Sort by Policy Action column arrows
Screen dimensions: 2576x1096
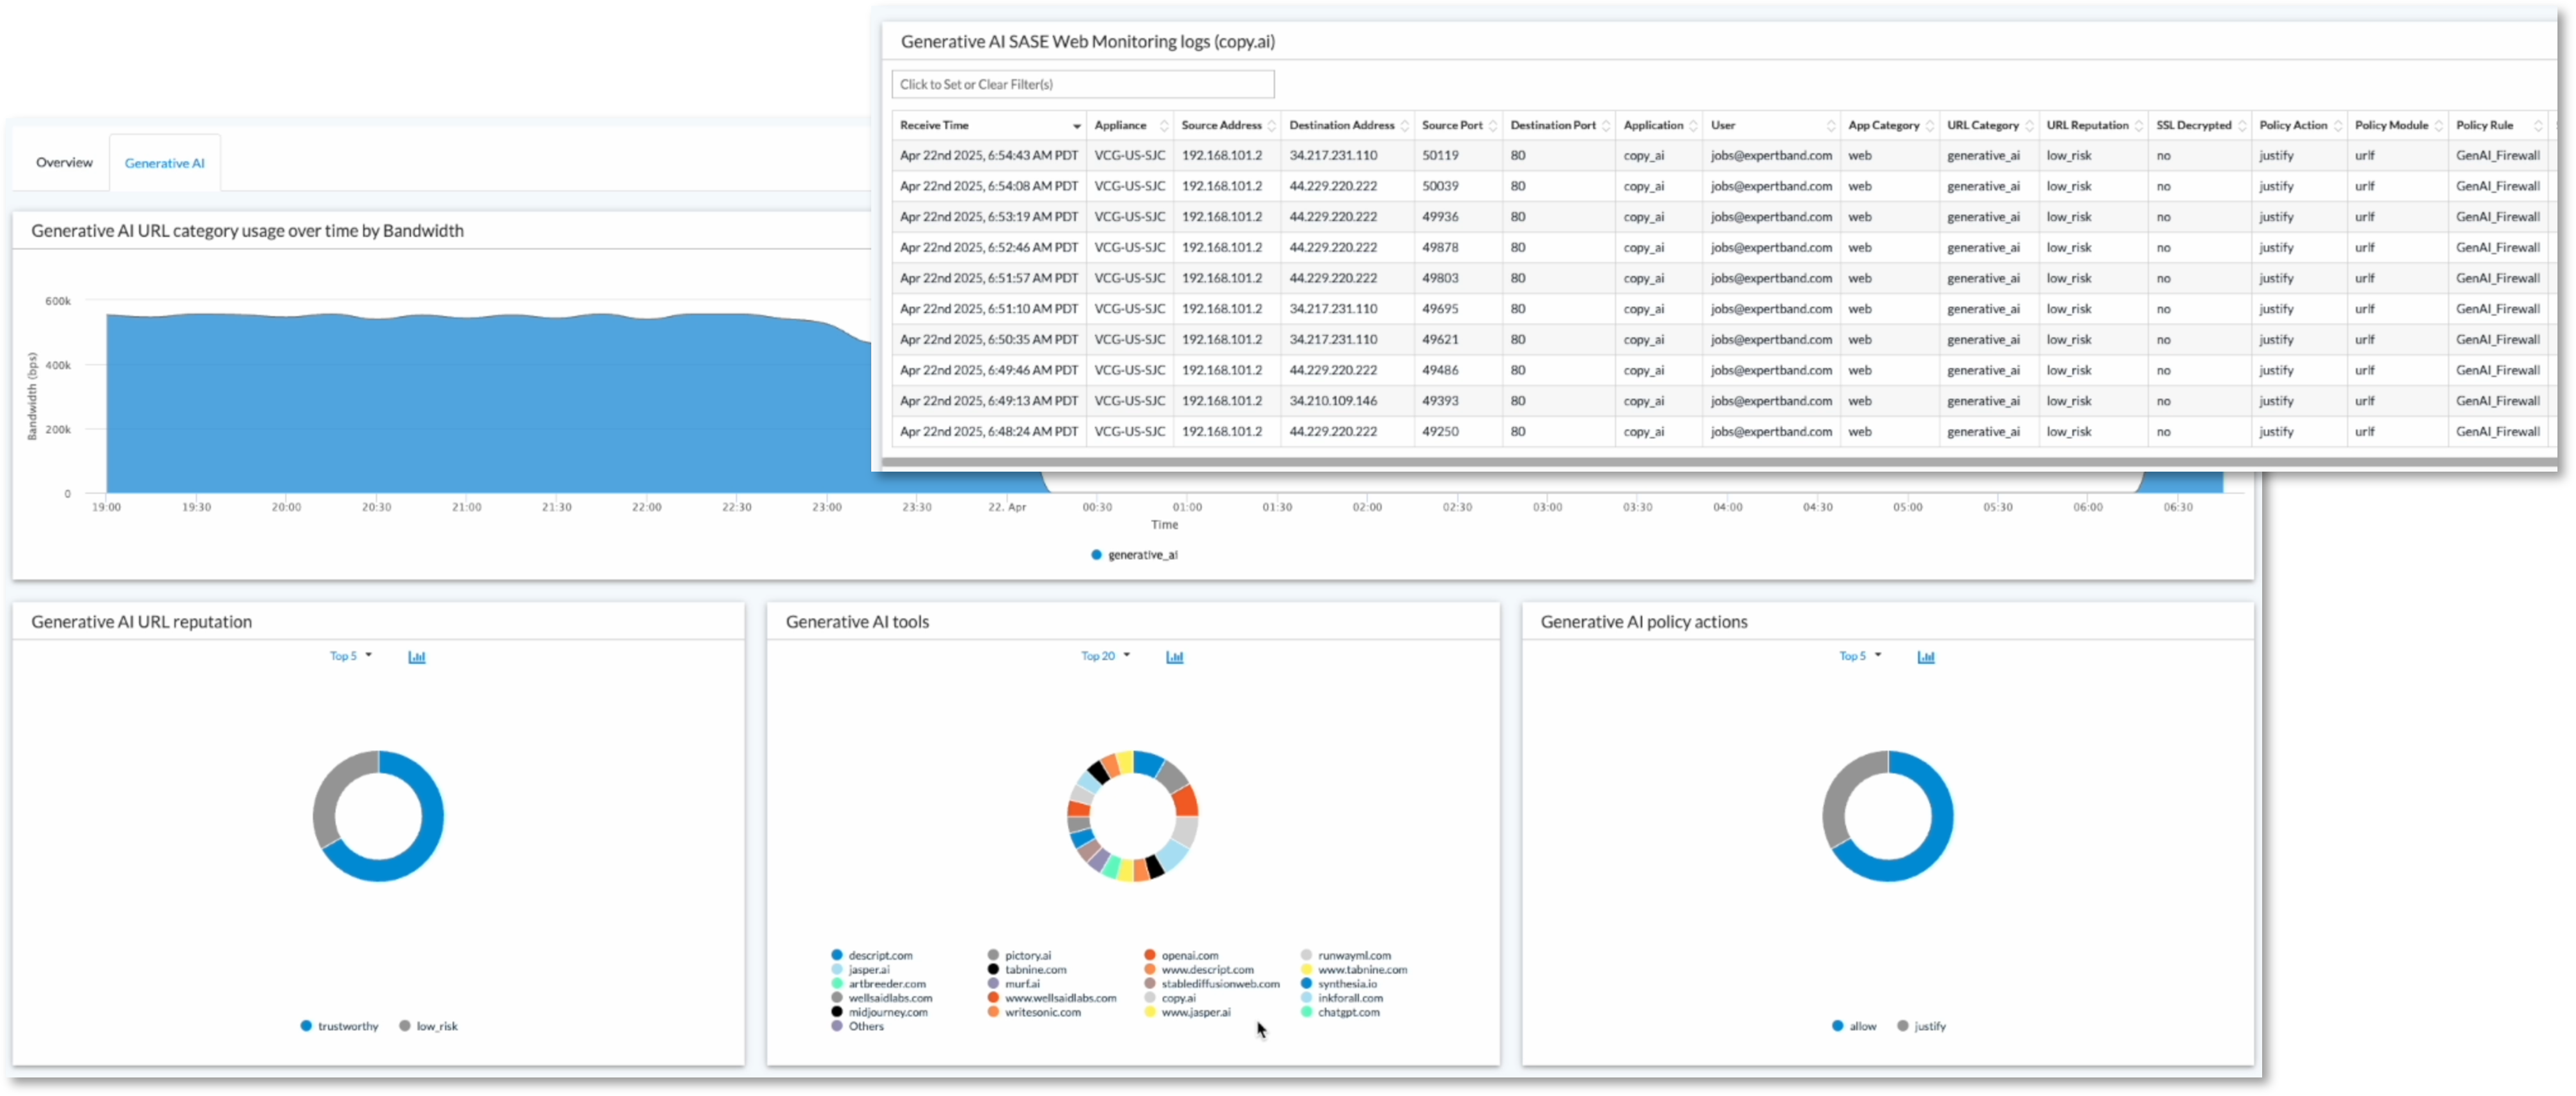pyautogui.click(x=2338, y=126)
